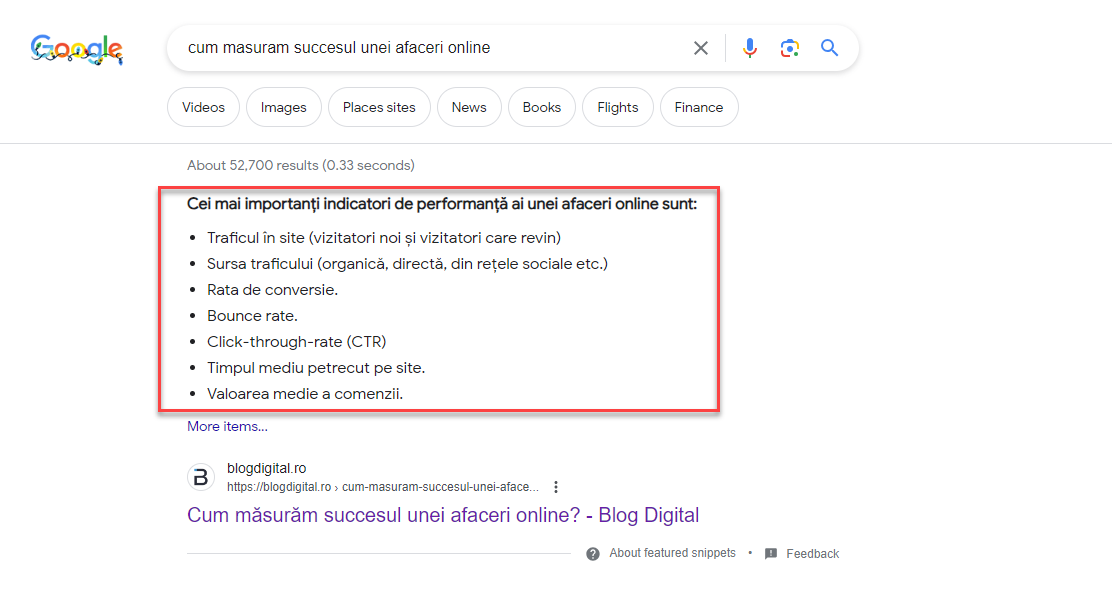
Task: Switch to the Images tab
Action: click(283, 107)
